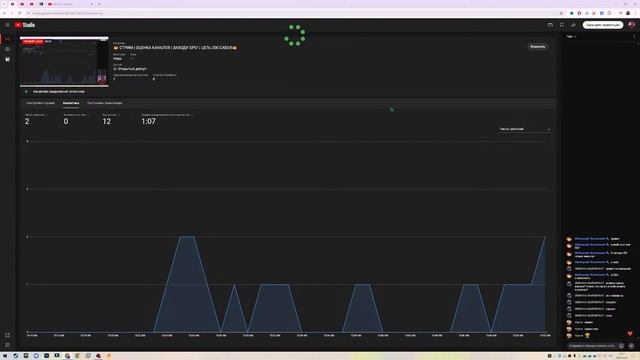Click the Windows Start button
This screenshot has height=360, width=640.
[5, 356]
